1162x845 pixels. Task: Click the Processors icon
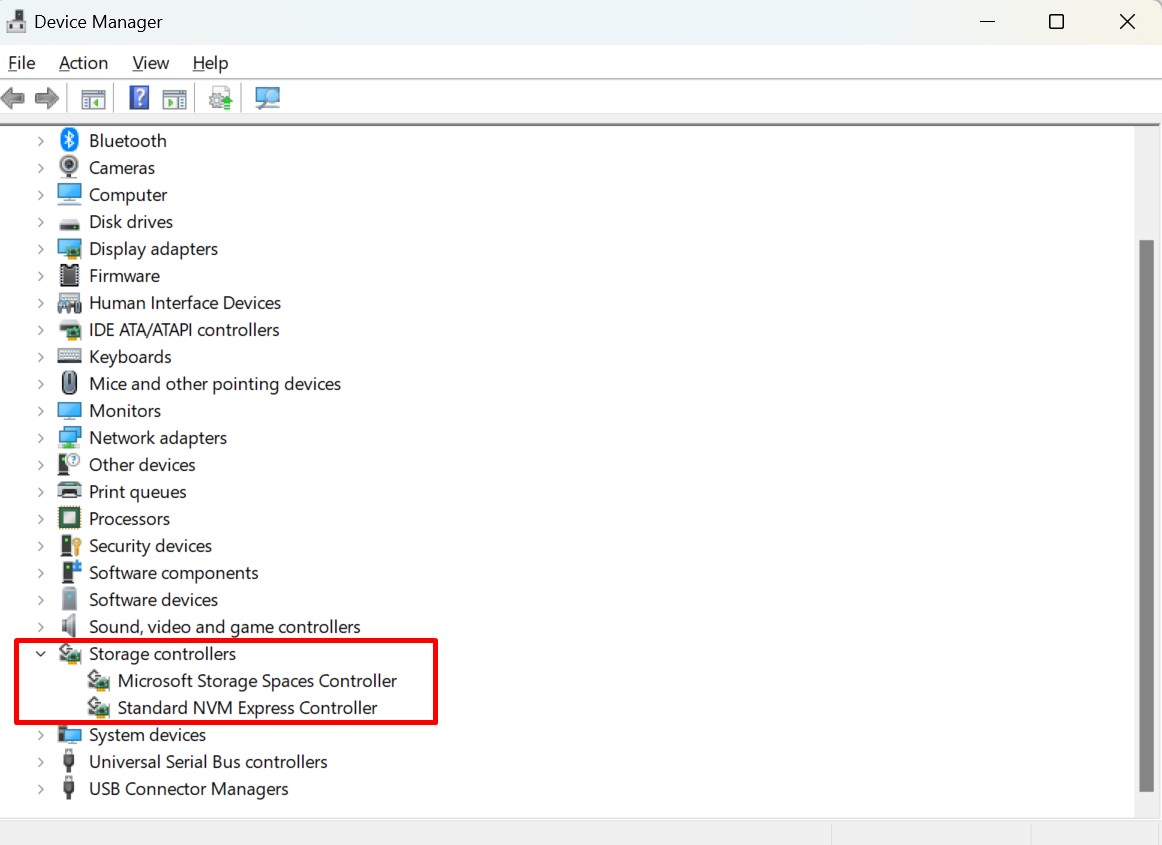[x=70, y=518]
